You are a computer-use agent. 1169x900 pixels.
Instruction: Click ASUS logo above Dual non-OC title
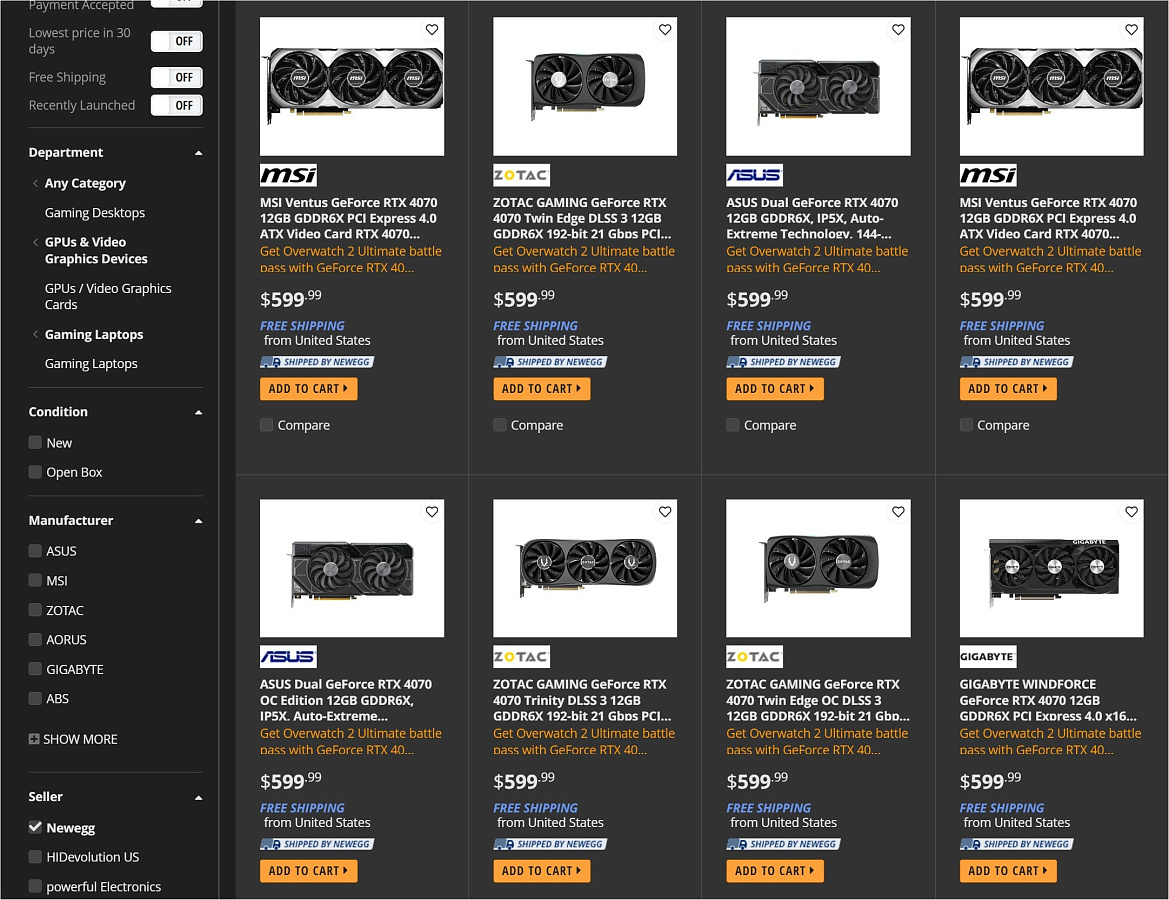[x=754, y=175]
